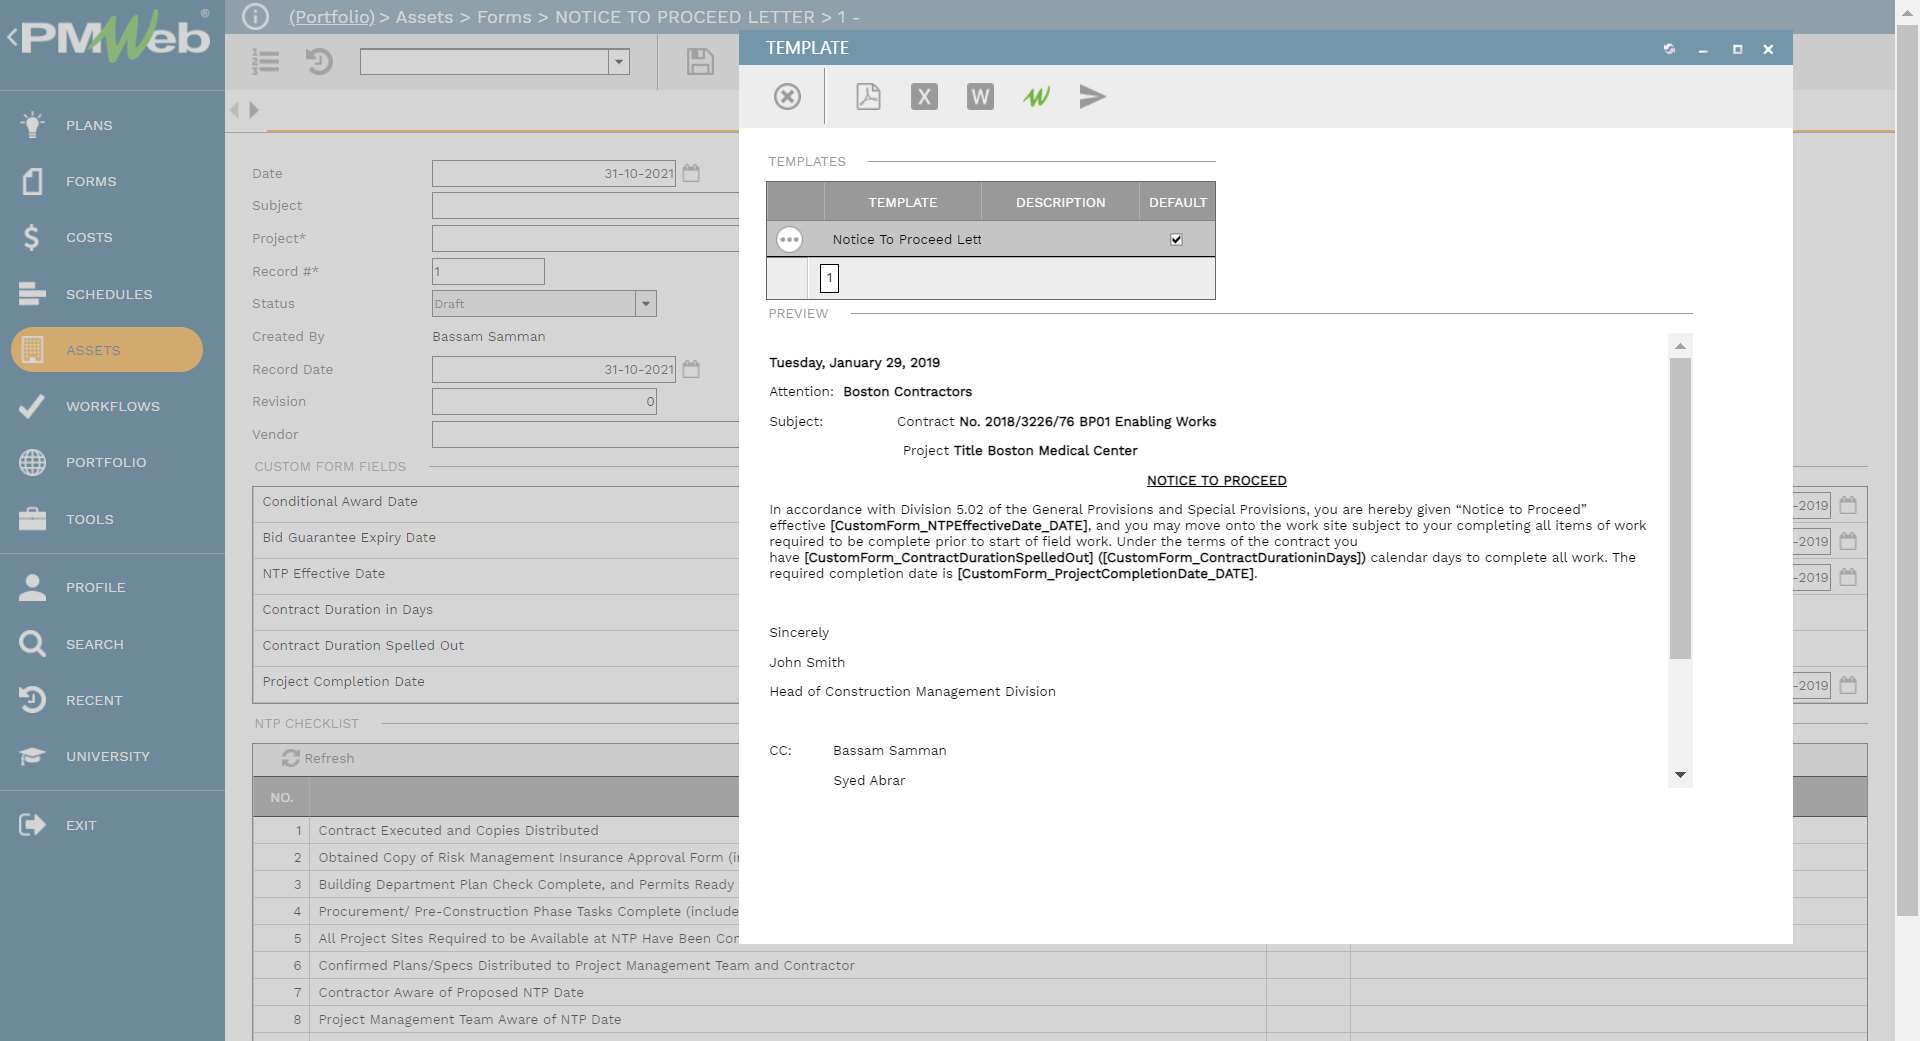
Task: Refresh the NTP Checklist
Action: tap(318, 758)
